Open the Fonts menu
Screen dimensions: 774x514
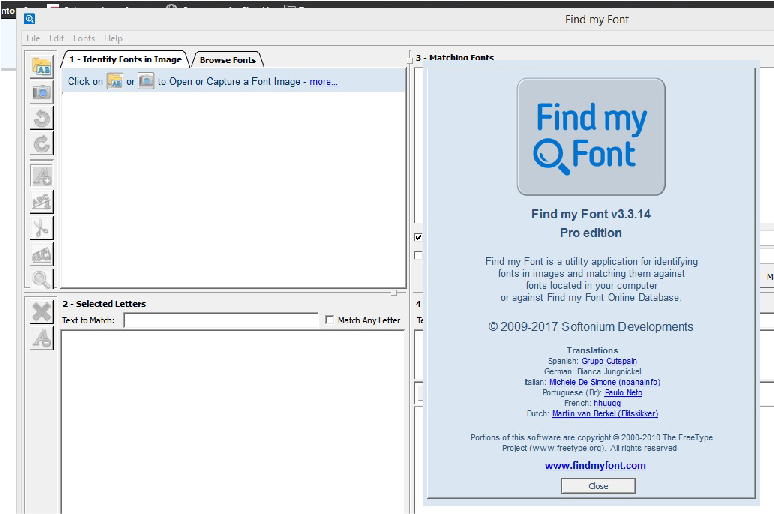coord(84,38)
